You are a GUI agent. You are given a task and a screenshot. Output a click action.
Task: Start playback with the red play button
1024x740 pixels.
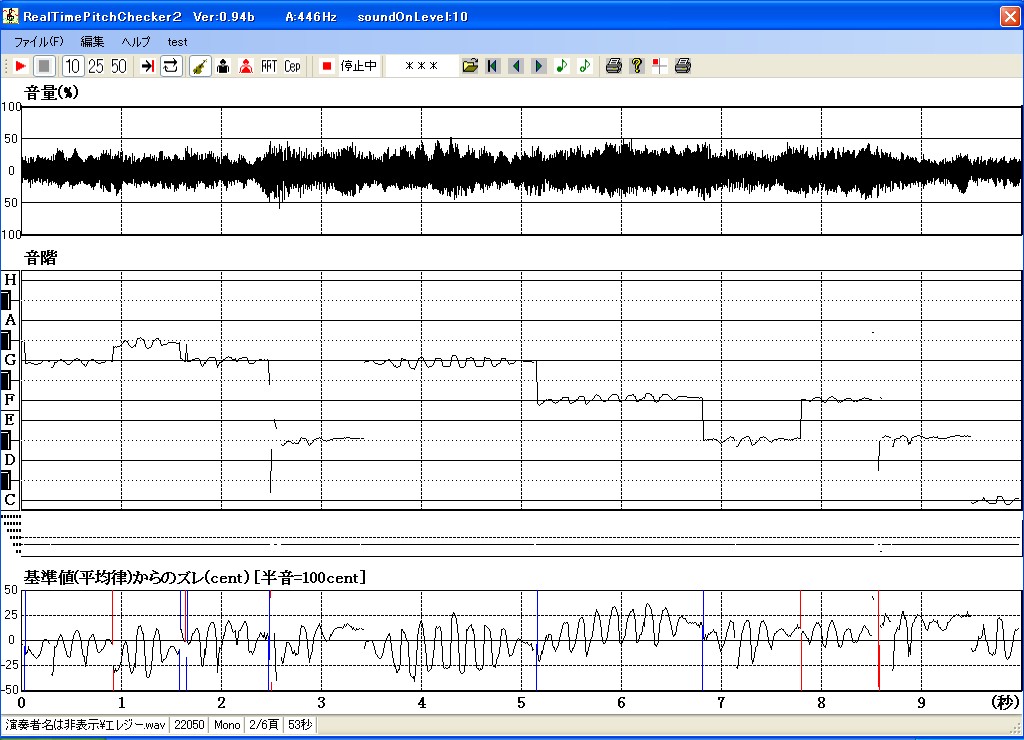pos(20,66)
